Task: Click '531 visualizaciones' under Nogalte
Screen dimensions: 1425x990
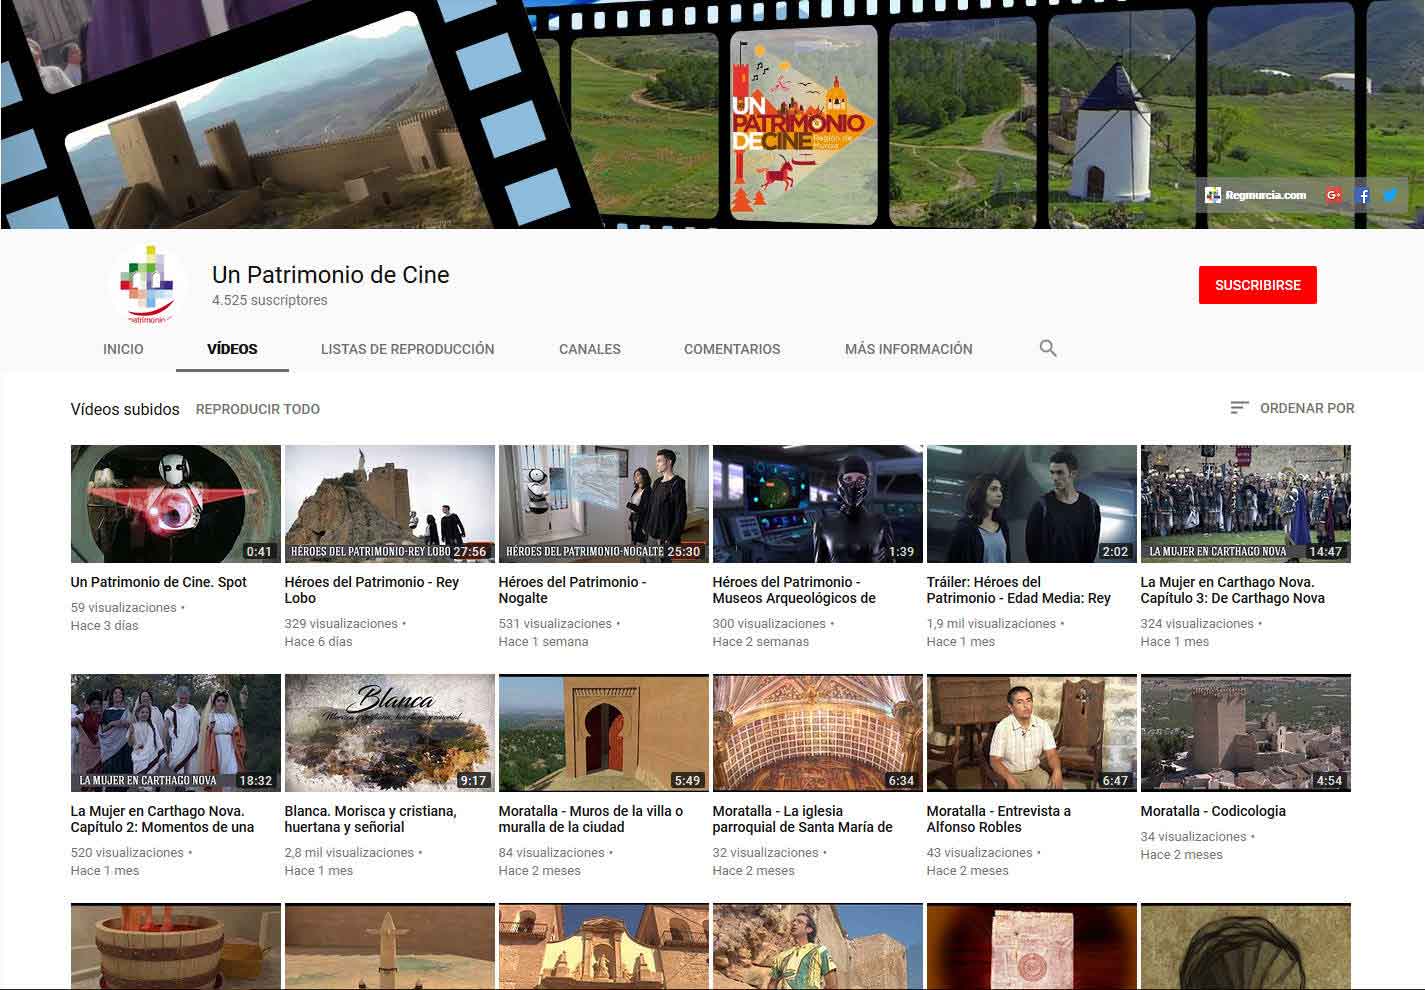Action: pyautogui.click(x=555, y=624)
